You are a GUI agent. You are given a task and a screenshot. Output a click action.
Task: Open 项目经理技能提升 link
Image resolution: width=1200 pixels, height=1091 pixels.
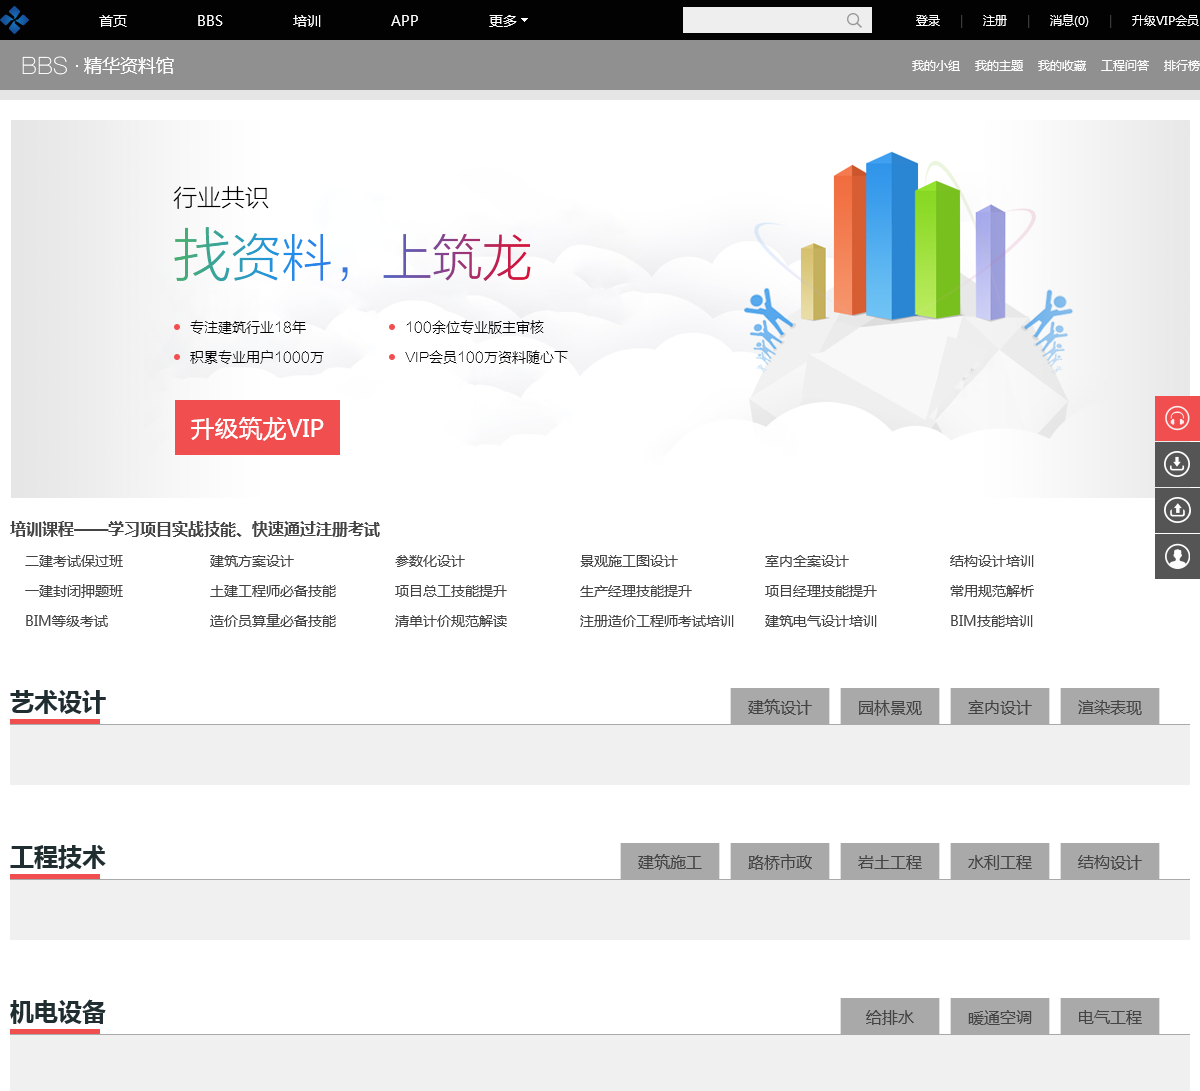click(x=821, y=592)
